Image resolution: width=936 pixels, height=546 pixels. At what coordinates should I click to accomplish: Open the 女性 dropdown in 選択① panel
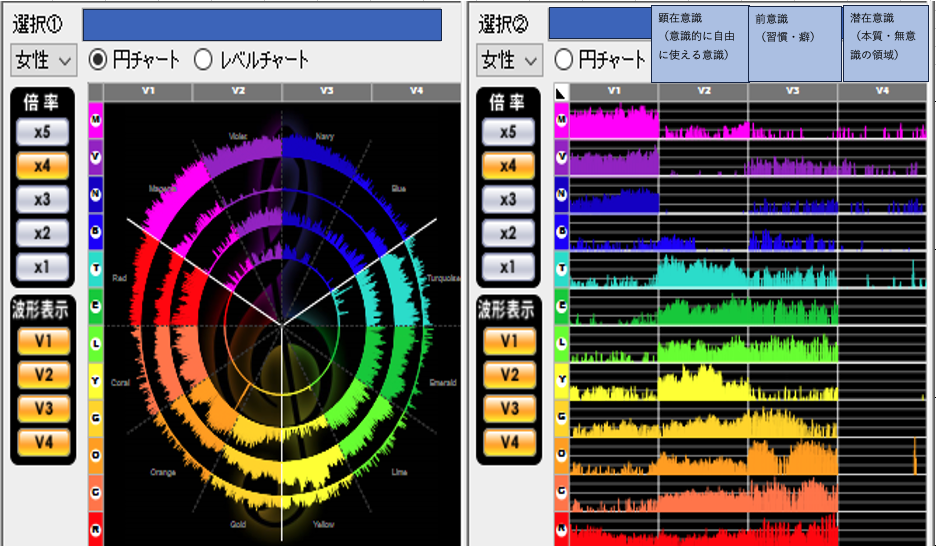[44, 60]
